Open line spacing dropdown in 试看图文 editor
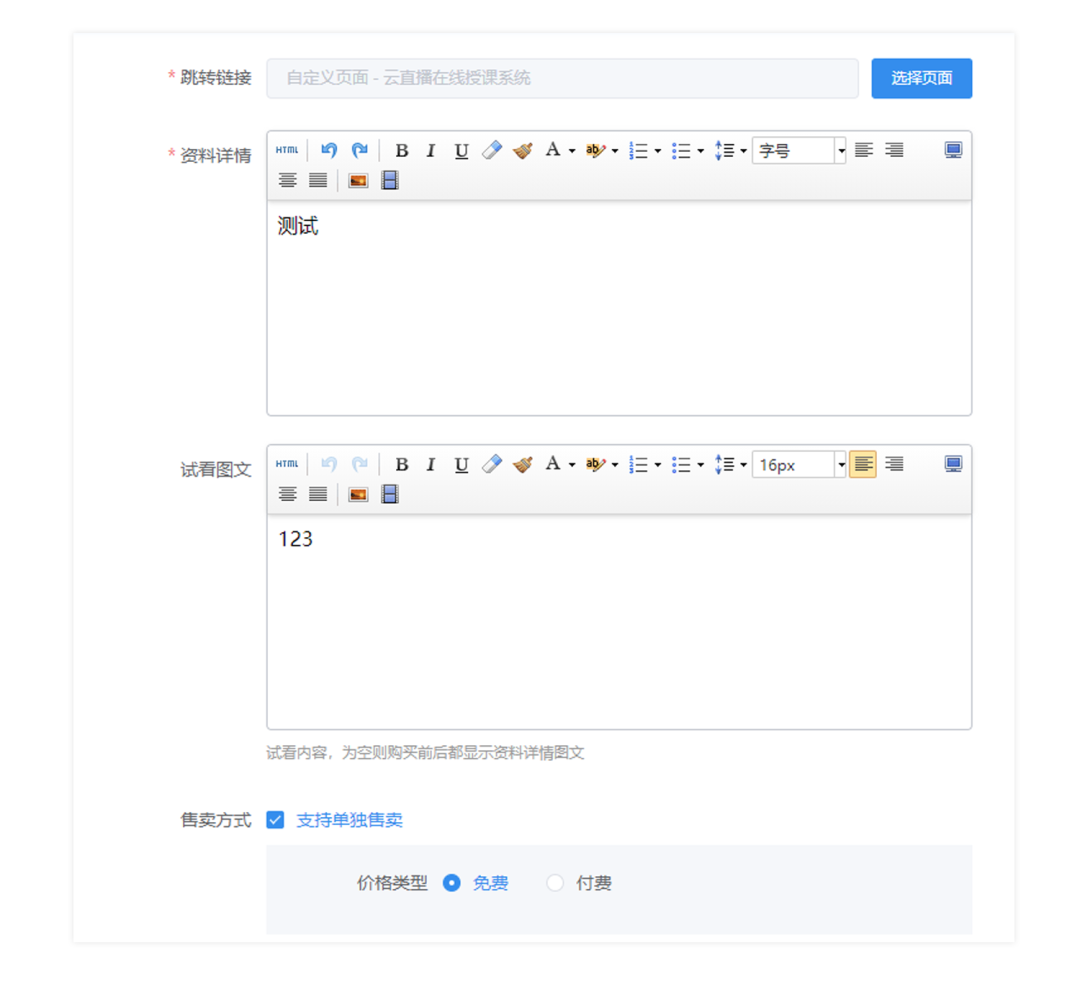The height and width of the screenshot is (1002, 1080). pos(744,465)
